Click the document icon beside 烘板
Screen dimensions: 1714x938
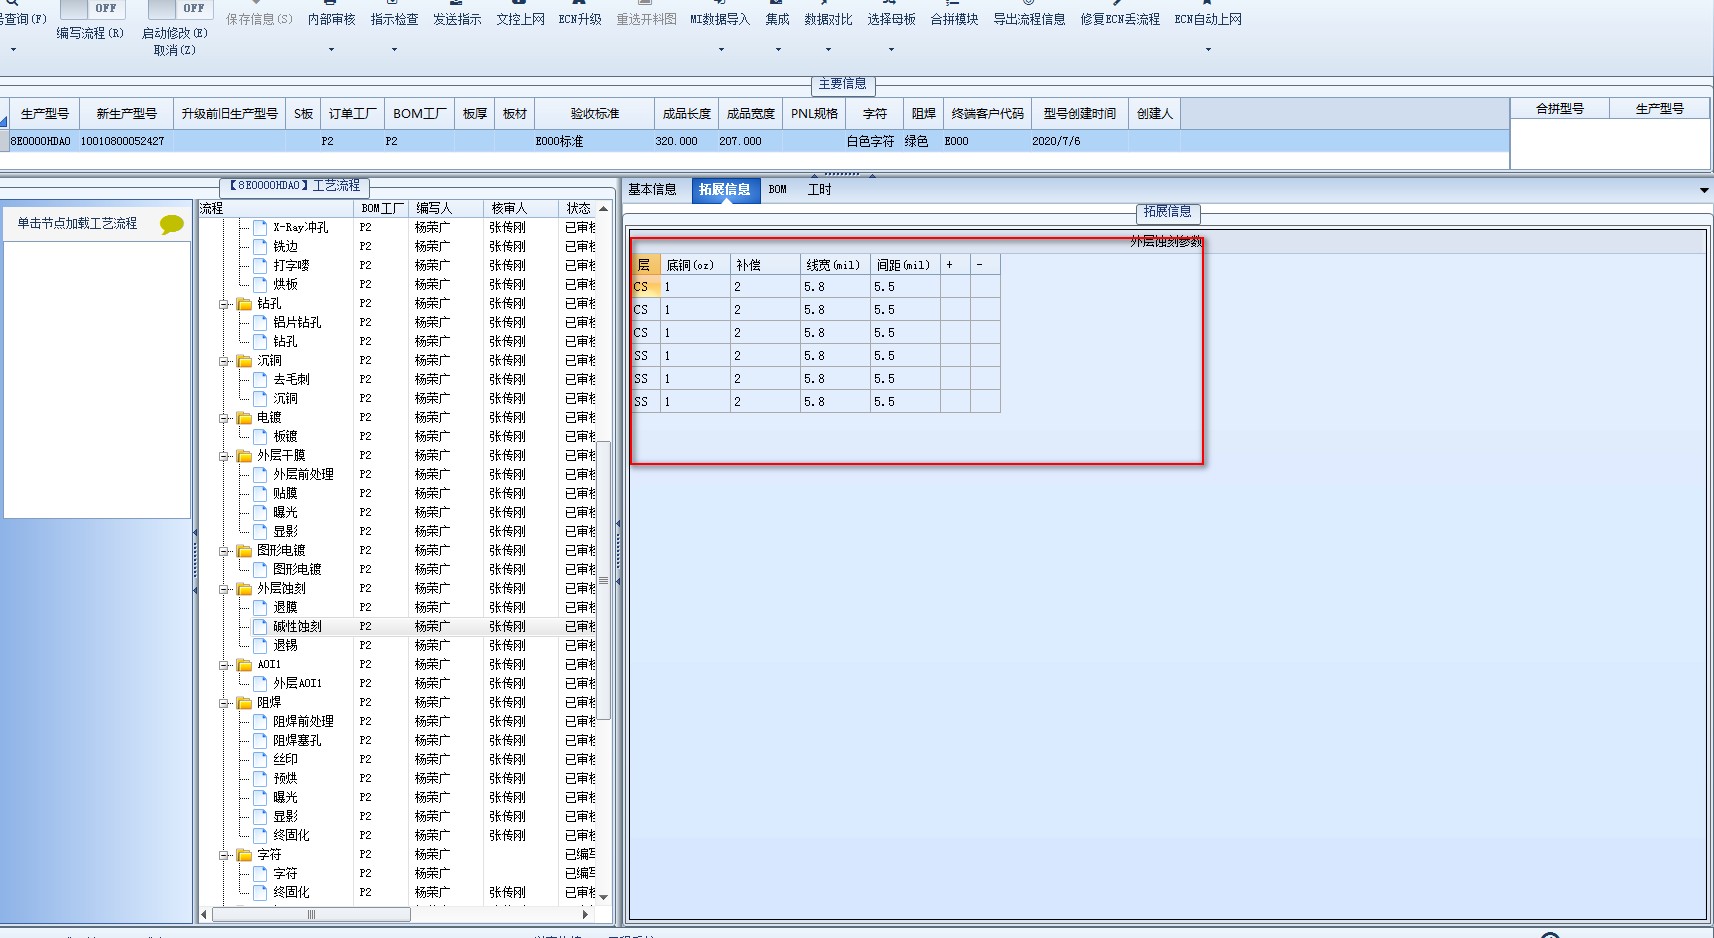[260, 284]
